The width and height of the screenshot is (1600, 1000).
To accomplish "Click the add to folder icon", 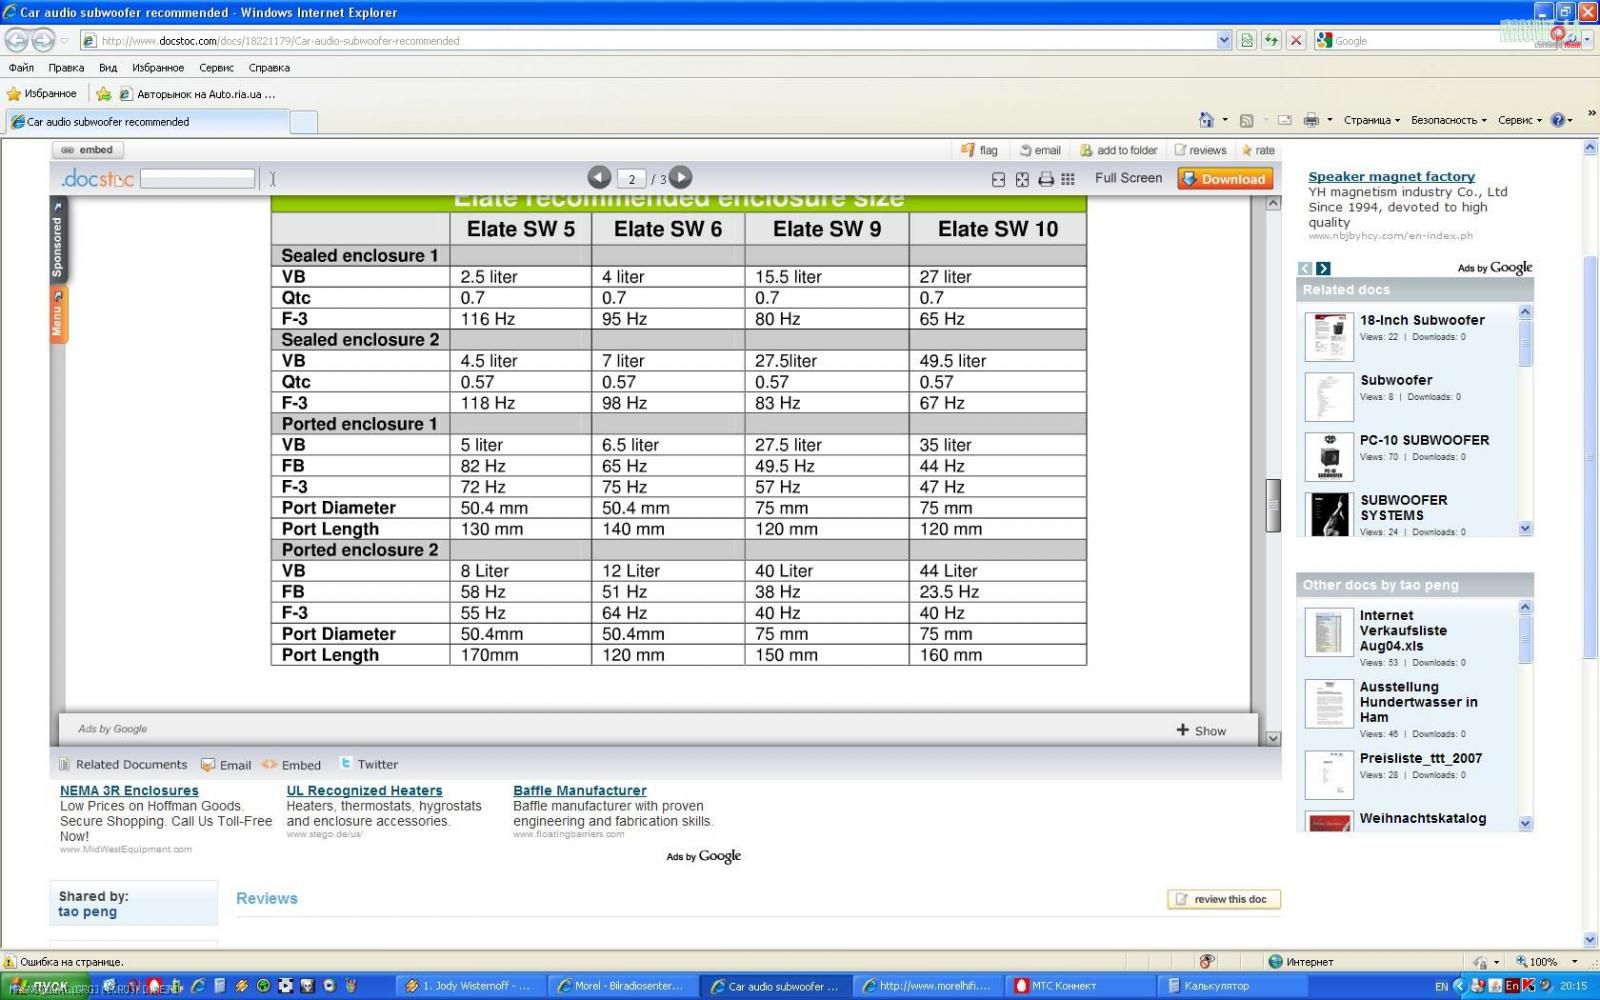I will 1086,150.
